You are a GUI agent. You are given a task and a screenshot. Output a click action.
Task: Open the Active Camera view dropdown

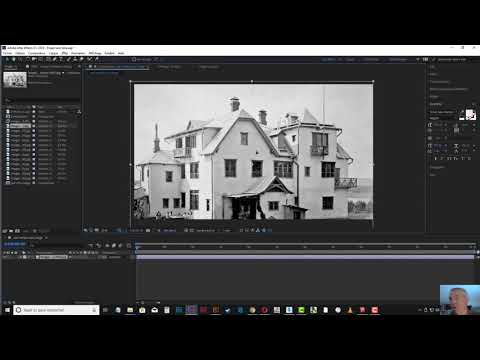click(205, 230)
